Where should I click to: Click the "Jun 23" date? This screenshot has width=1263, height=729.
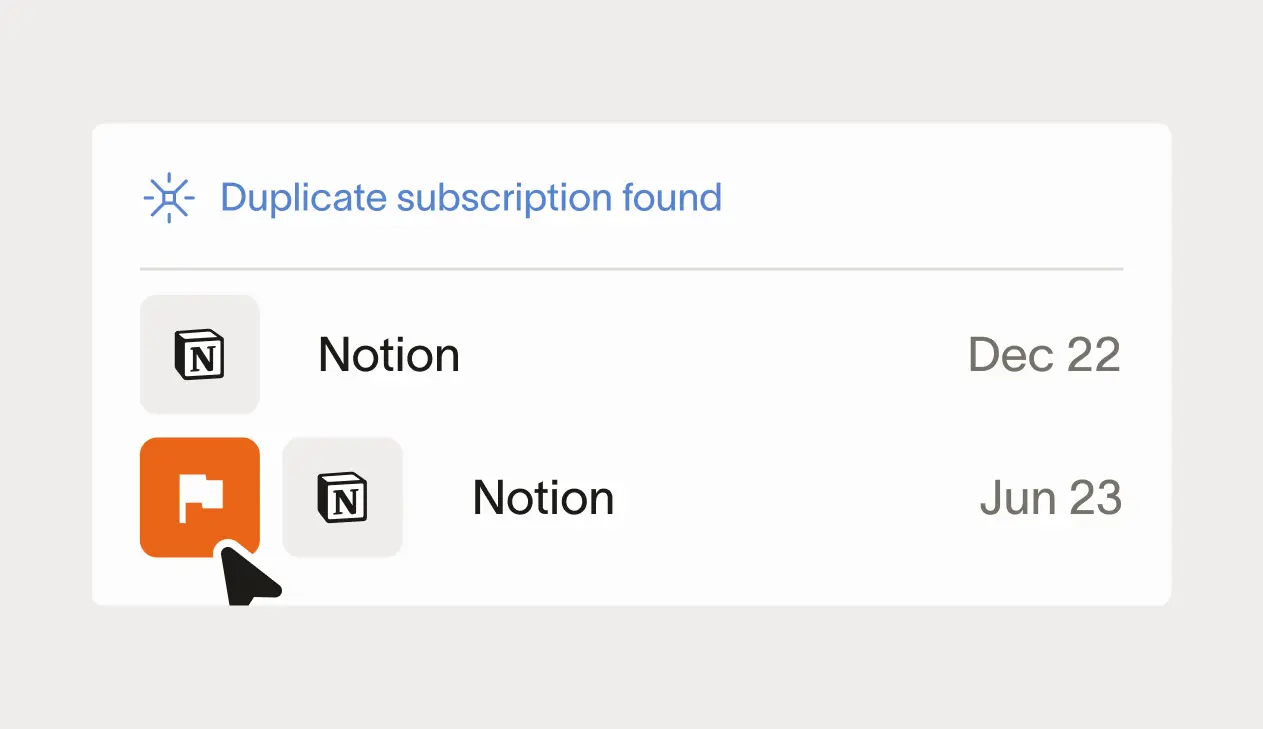1050,498
